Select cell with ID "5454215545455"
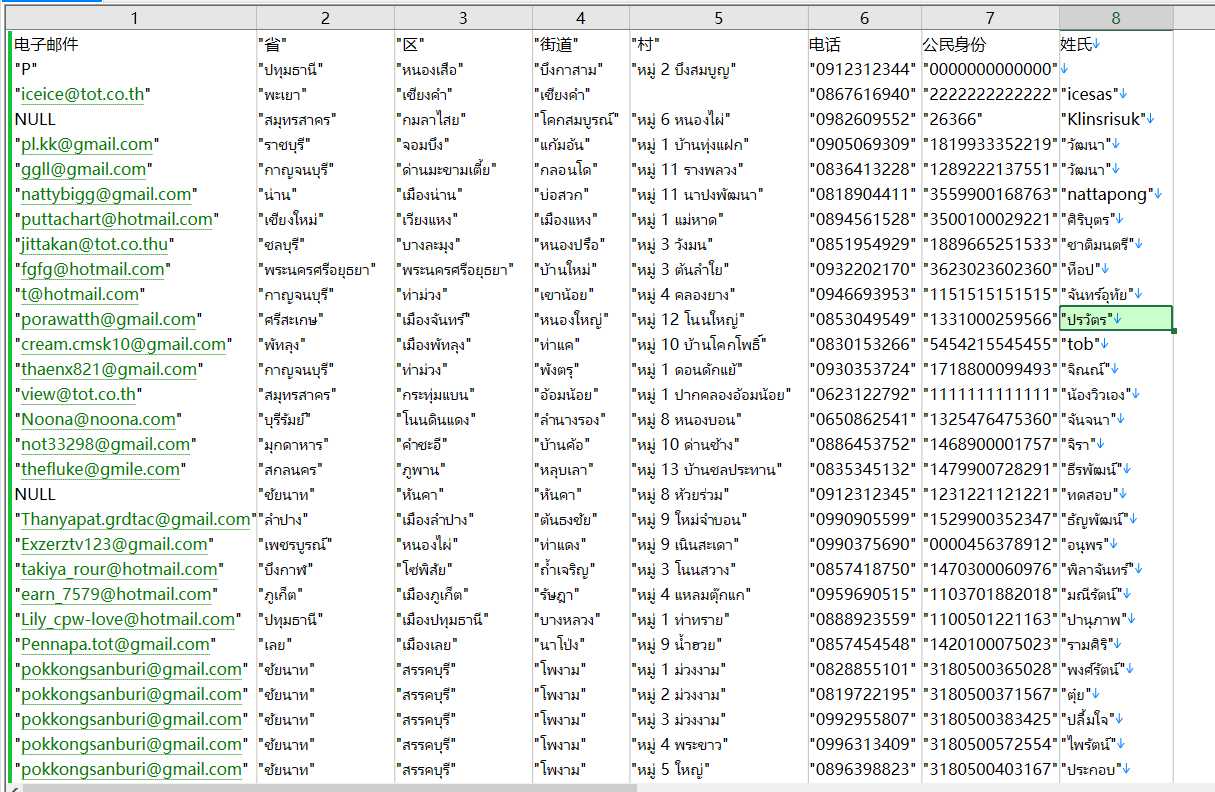 pos(990,344)
